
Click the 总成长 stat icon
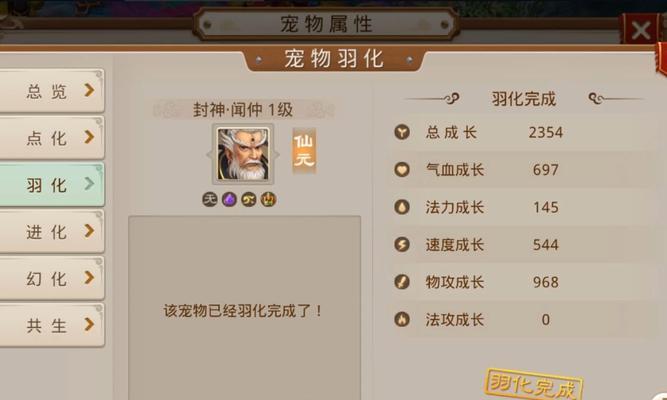[x=402, y=132]
